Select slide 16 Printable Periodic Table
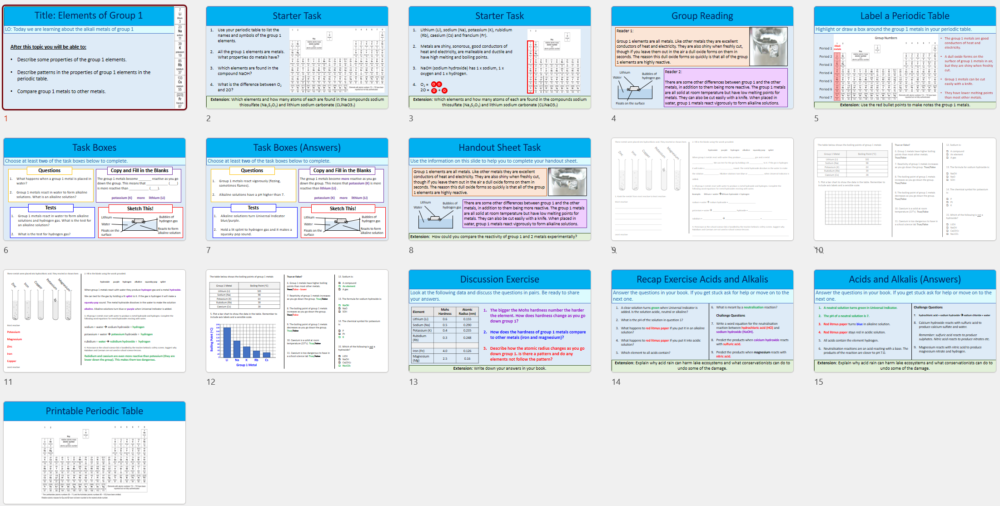 (95, 452)
